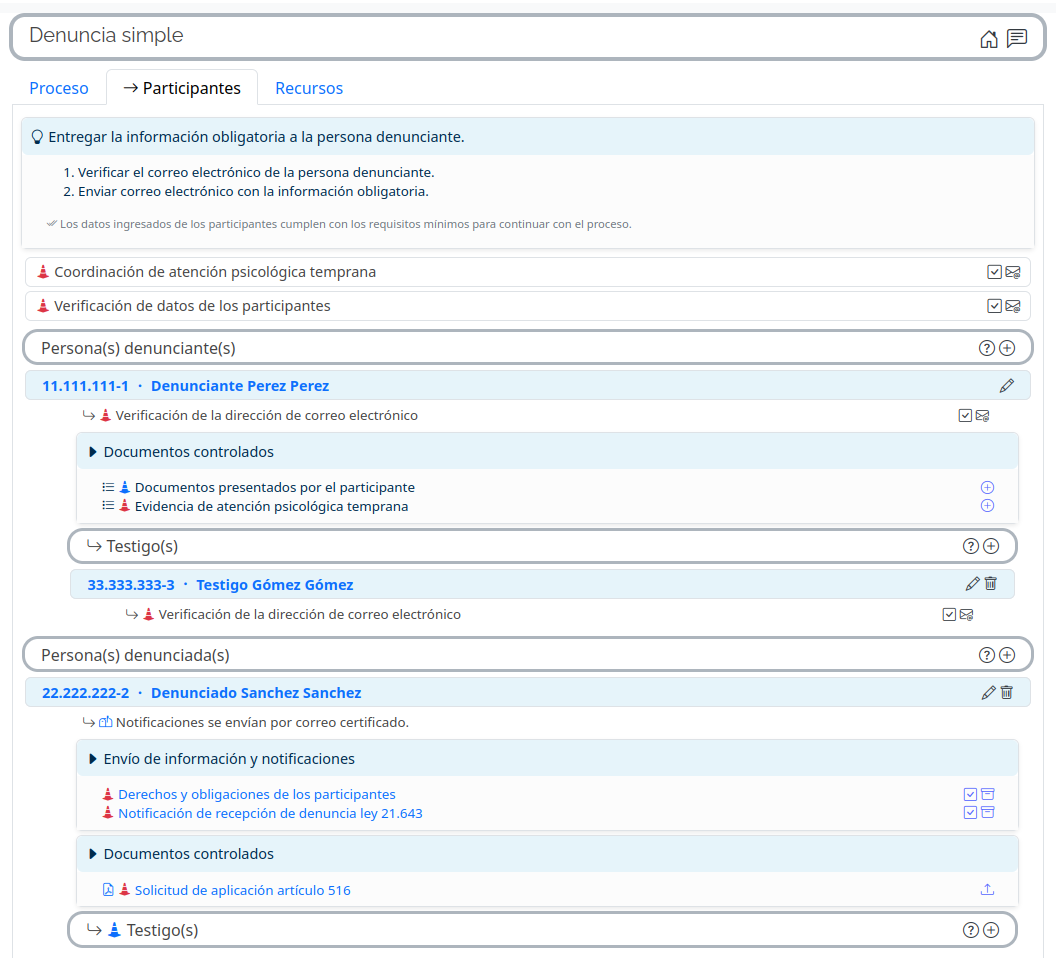This screenshot has height=959, width=1056.
Task: Collapse Envío de información y notificaciones section
Action: click(x=93, y=759)
